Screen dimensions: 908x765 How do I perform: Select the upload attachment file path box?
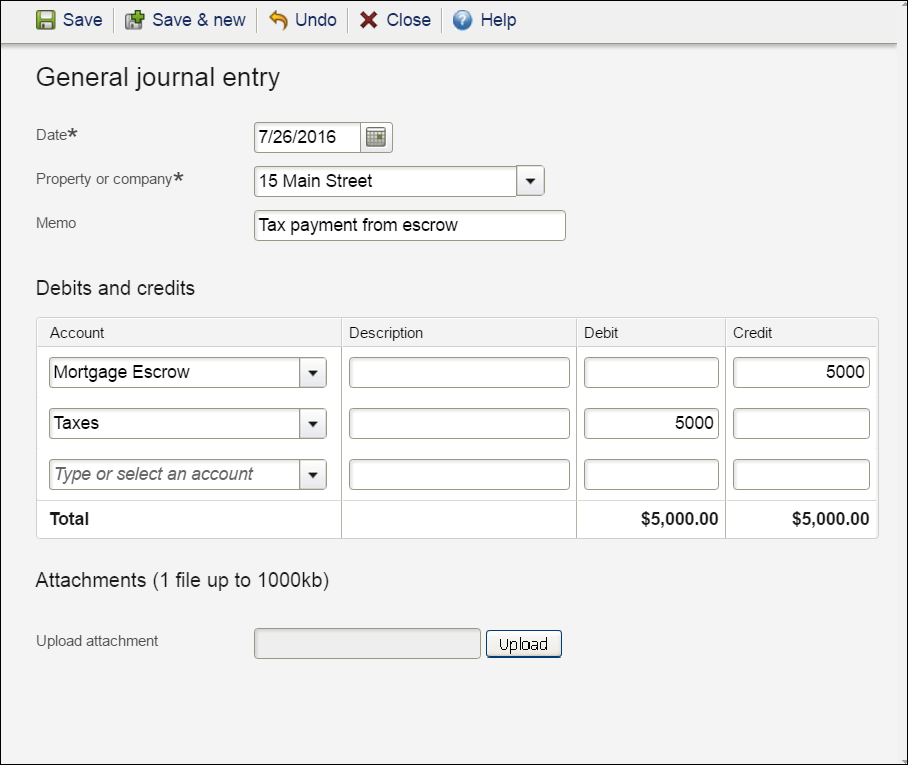pos(367,643)
